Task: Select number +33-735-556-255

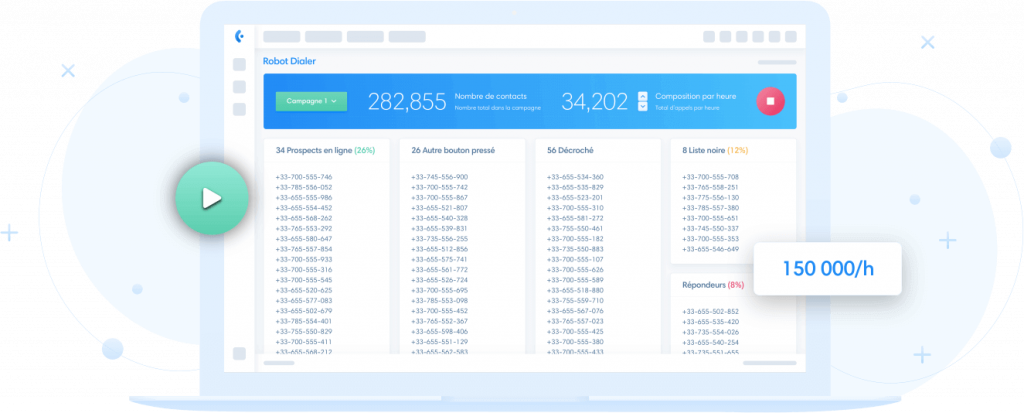Action: (440, 239)
